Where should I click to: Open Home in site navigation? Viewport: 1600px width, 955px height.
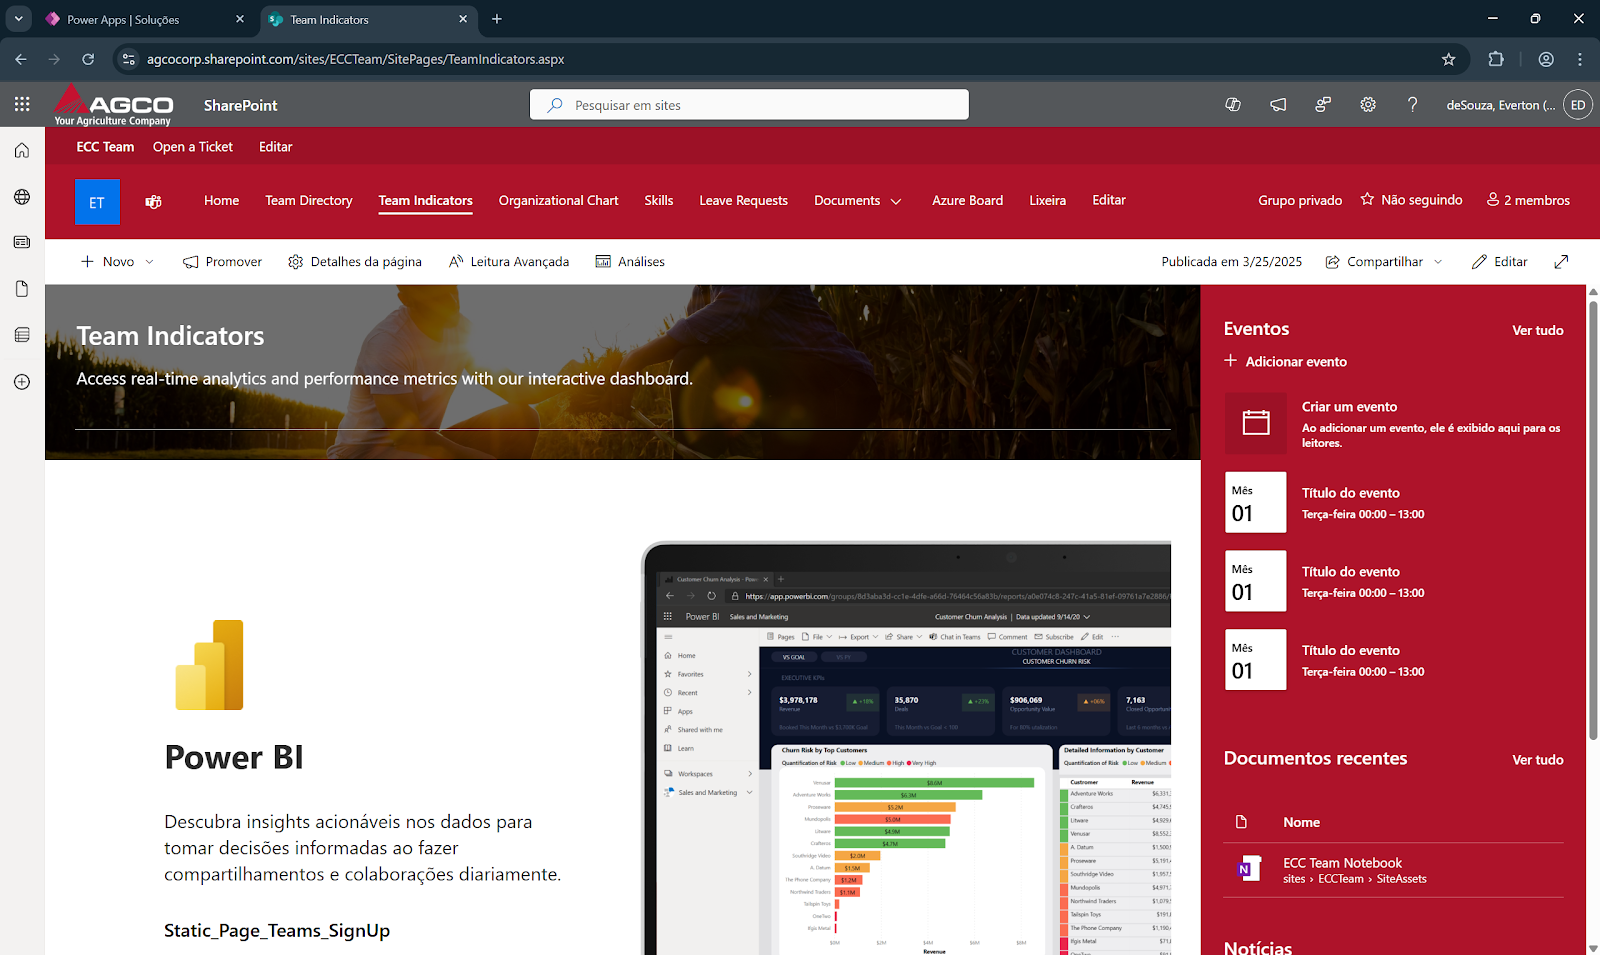click(221, 200)
